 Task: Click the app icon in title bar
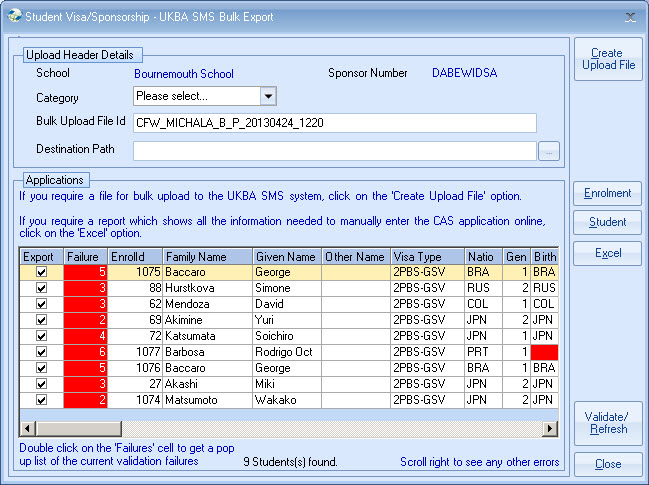(12, 16)
